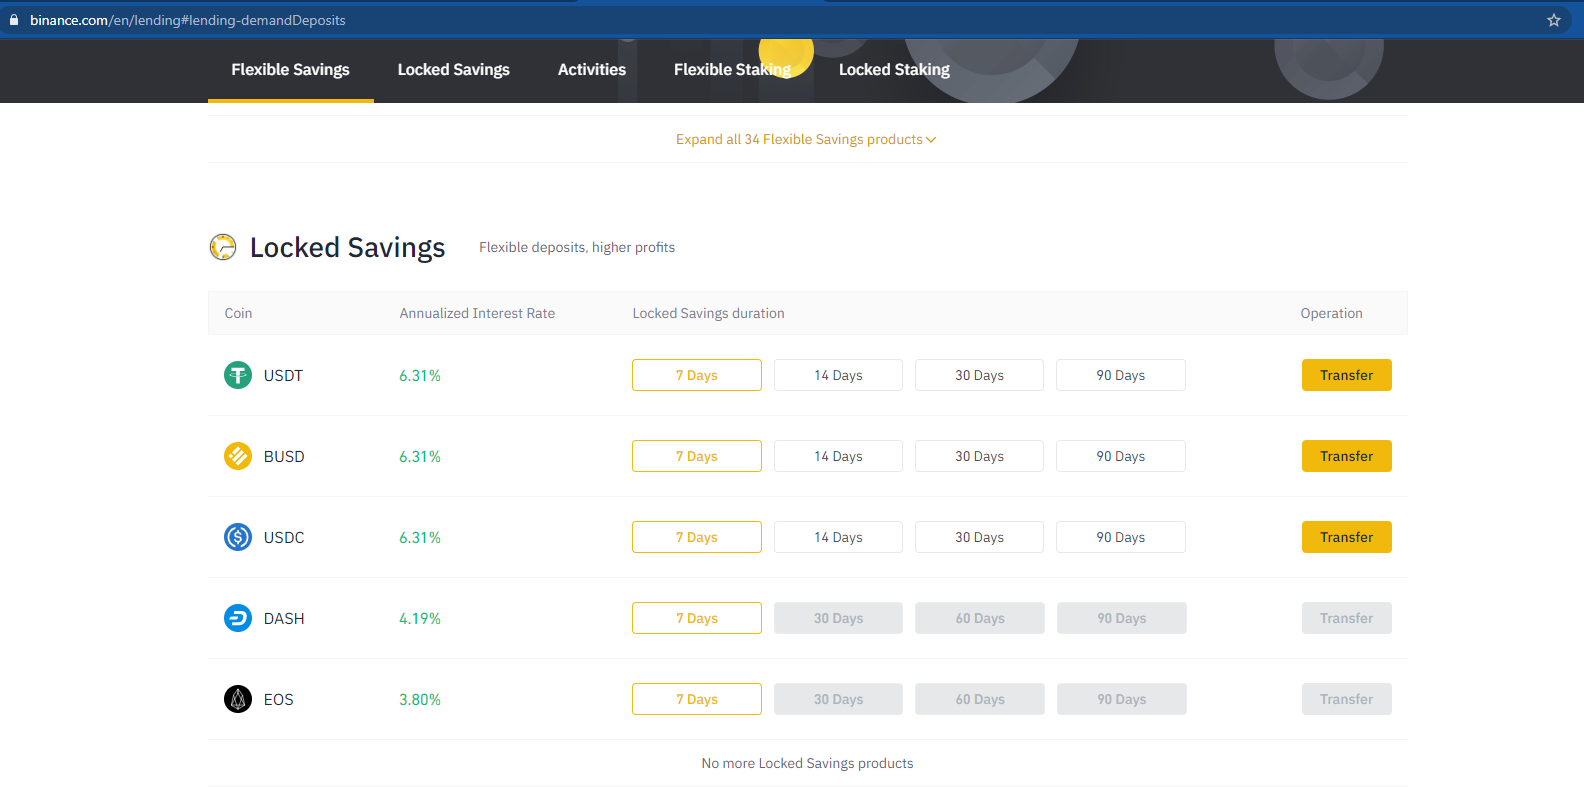Image resolution: width=1584 pixels, height=787 pixels.
Task: Select 14 Days duration for USDT
Action: 838,375
